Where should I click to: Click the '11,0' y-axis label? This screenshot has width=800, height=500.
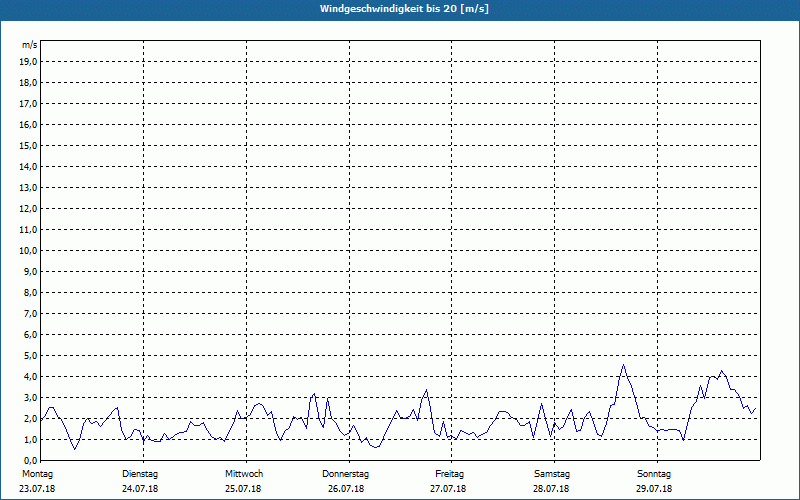tap(27, 230)
